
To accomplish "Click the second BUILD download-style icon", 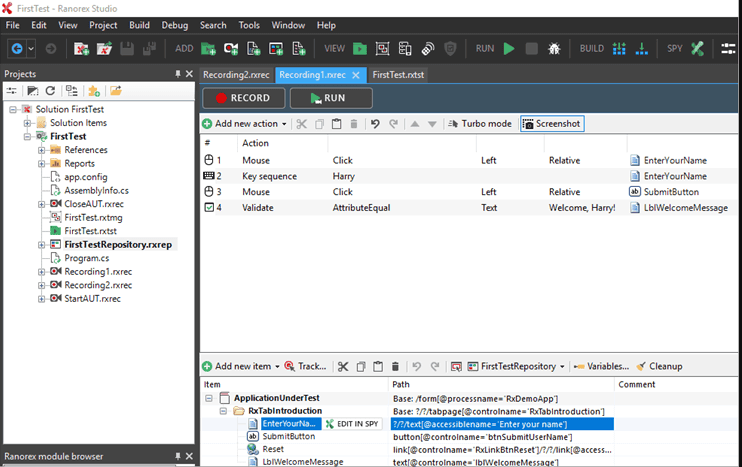I will coord(642,48).
